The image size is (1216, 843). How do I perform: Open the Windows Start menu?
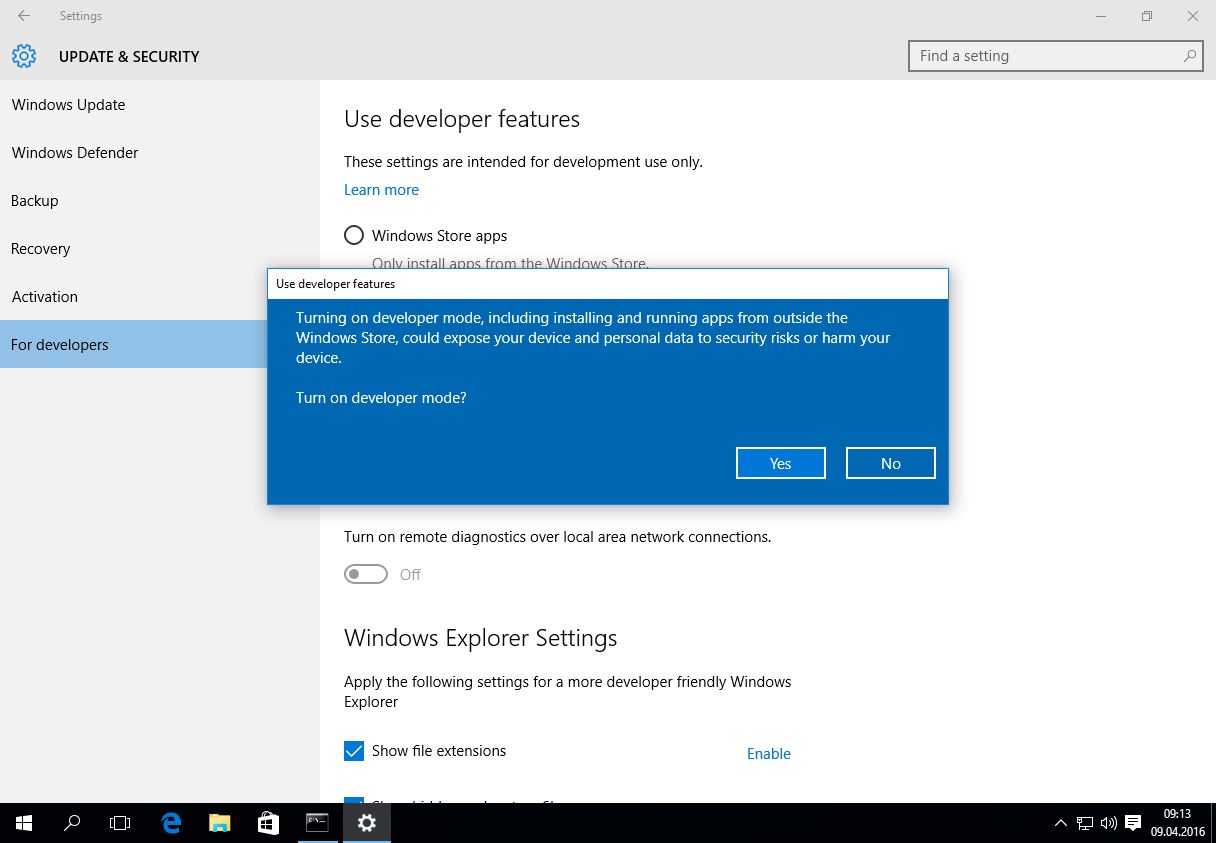pos(24,823)
